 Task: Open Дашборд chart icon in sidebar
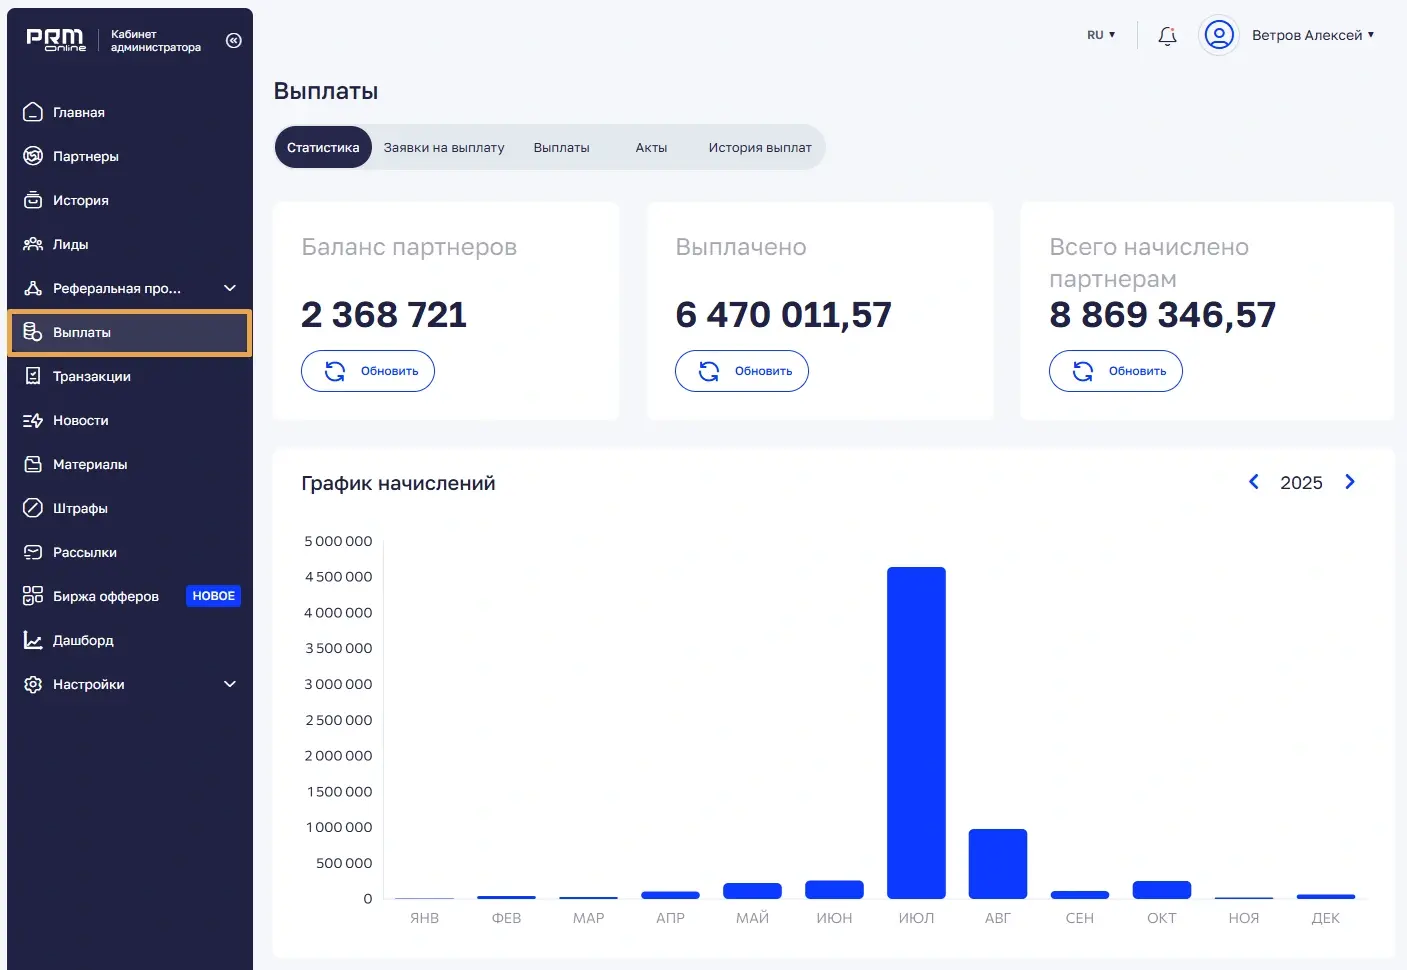coord(33,640)
